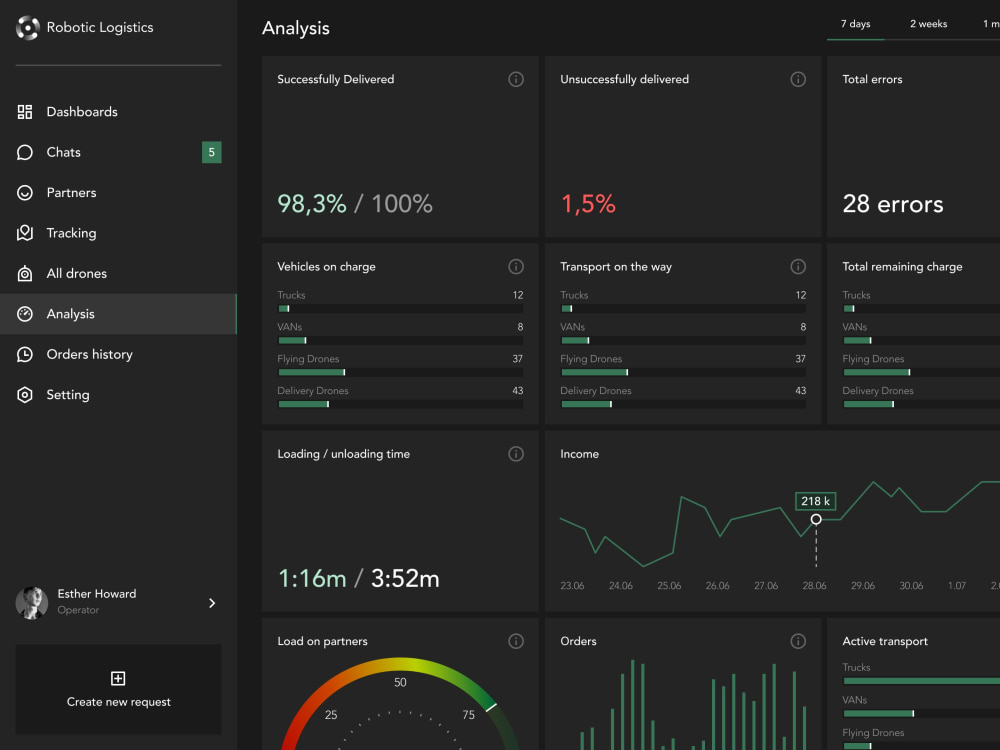Click Flying Drones label in Total remaining charge

click(873, 358)
